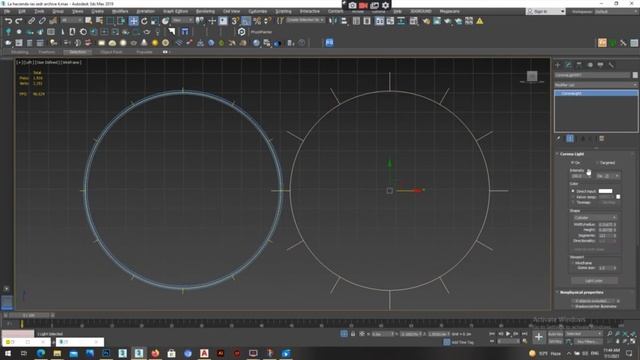The image size is (640, 360).
Task: Open the Rendering menu
Action: (205, 11)
